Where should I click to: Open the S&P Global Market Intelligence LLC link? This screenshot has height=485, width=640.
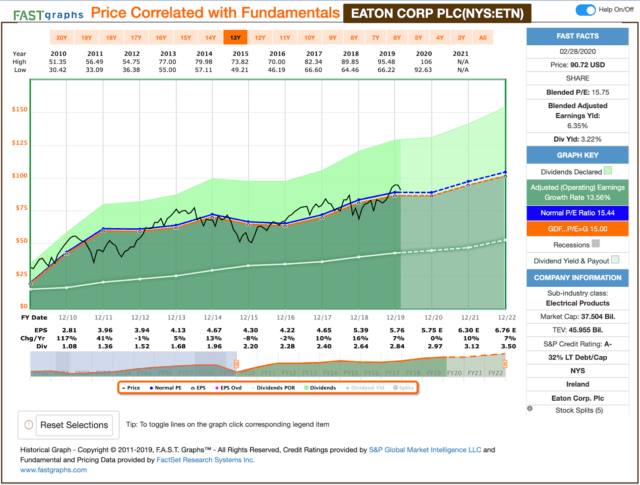pos(425,450)
